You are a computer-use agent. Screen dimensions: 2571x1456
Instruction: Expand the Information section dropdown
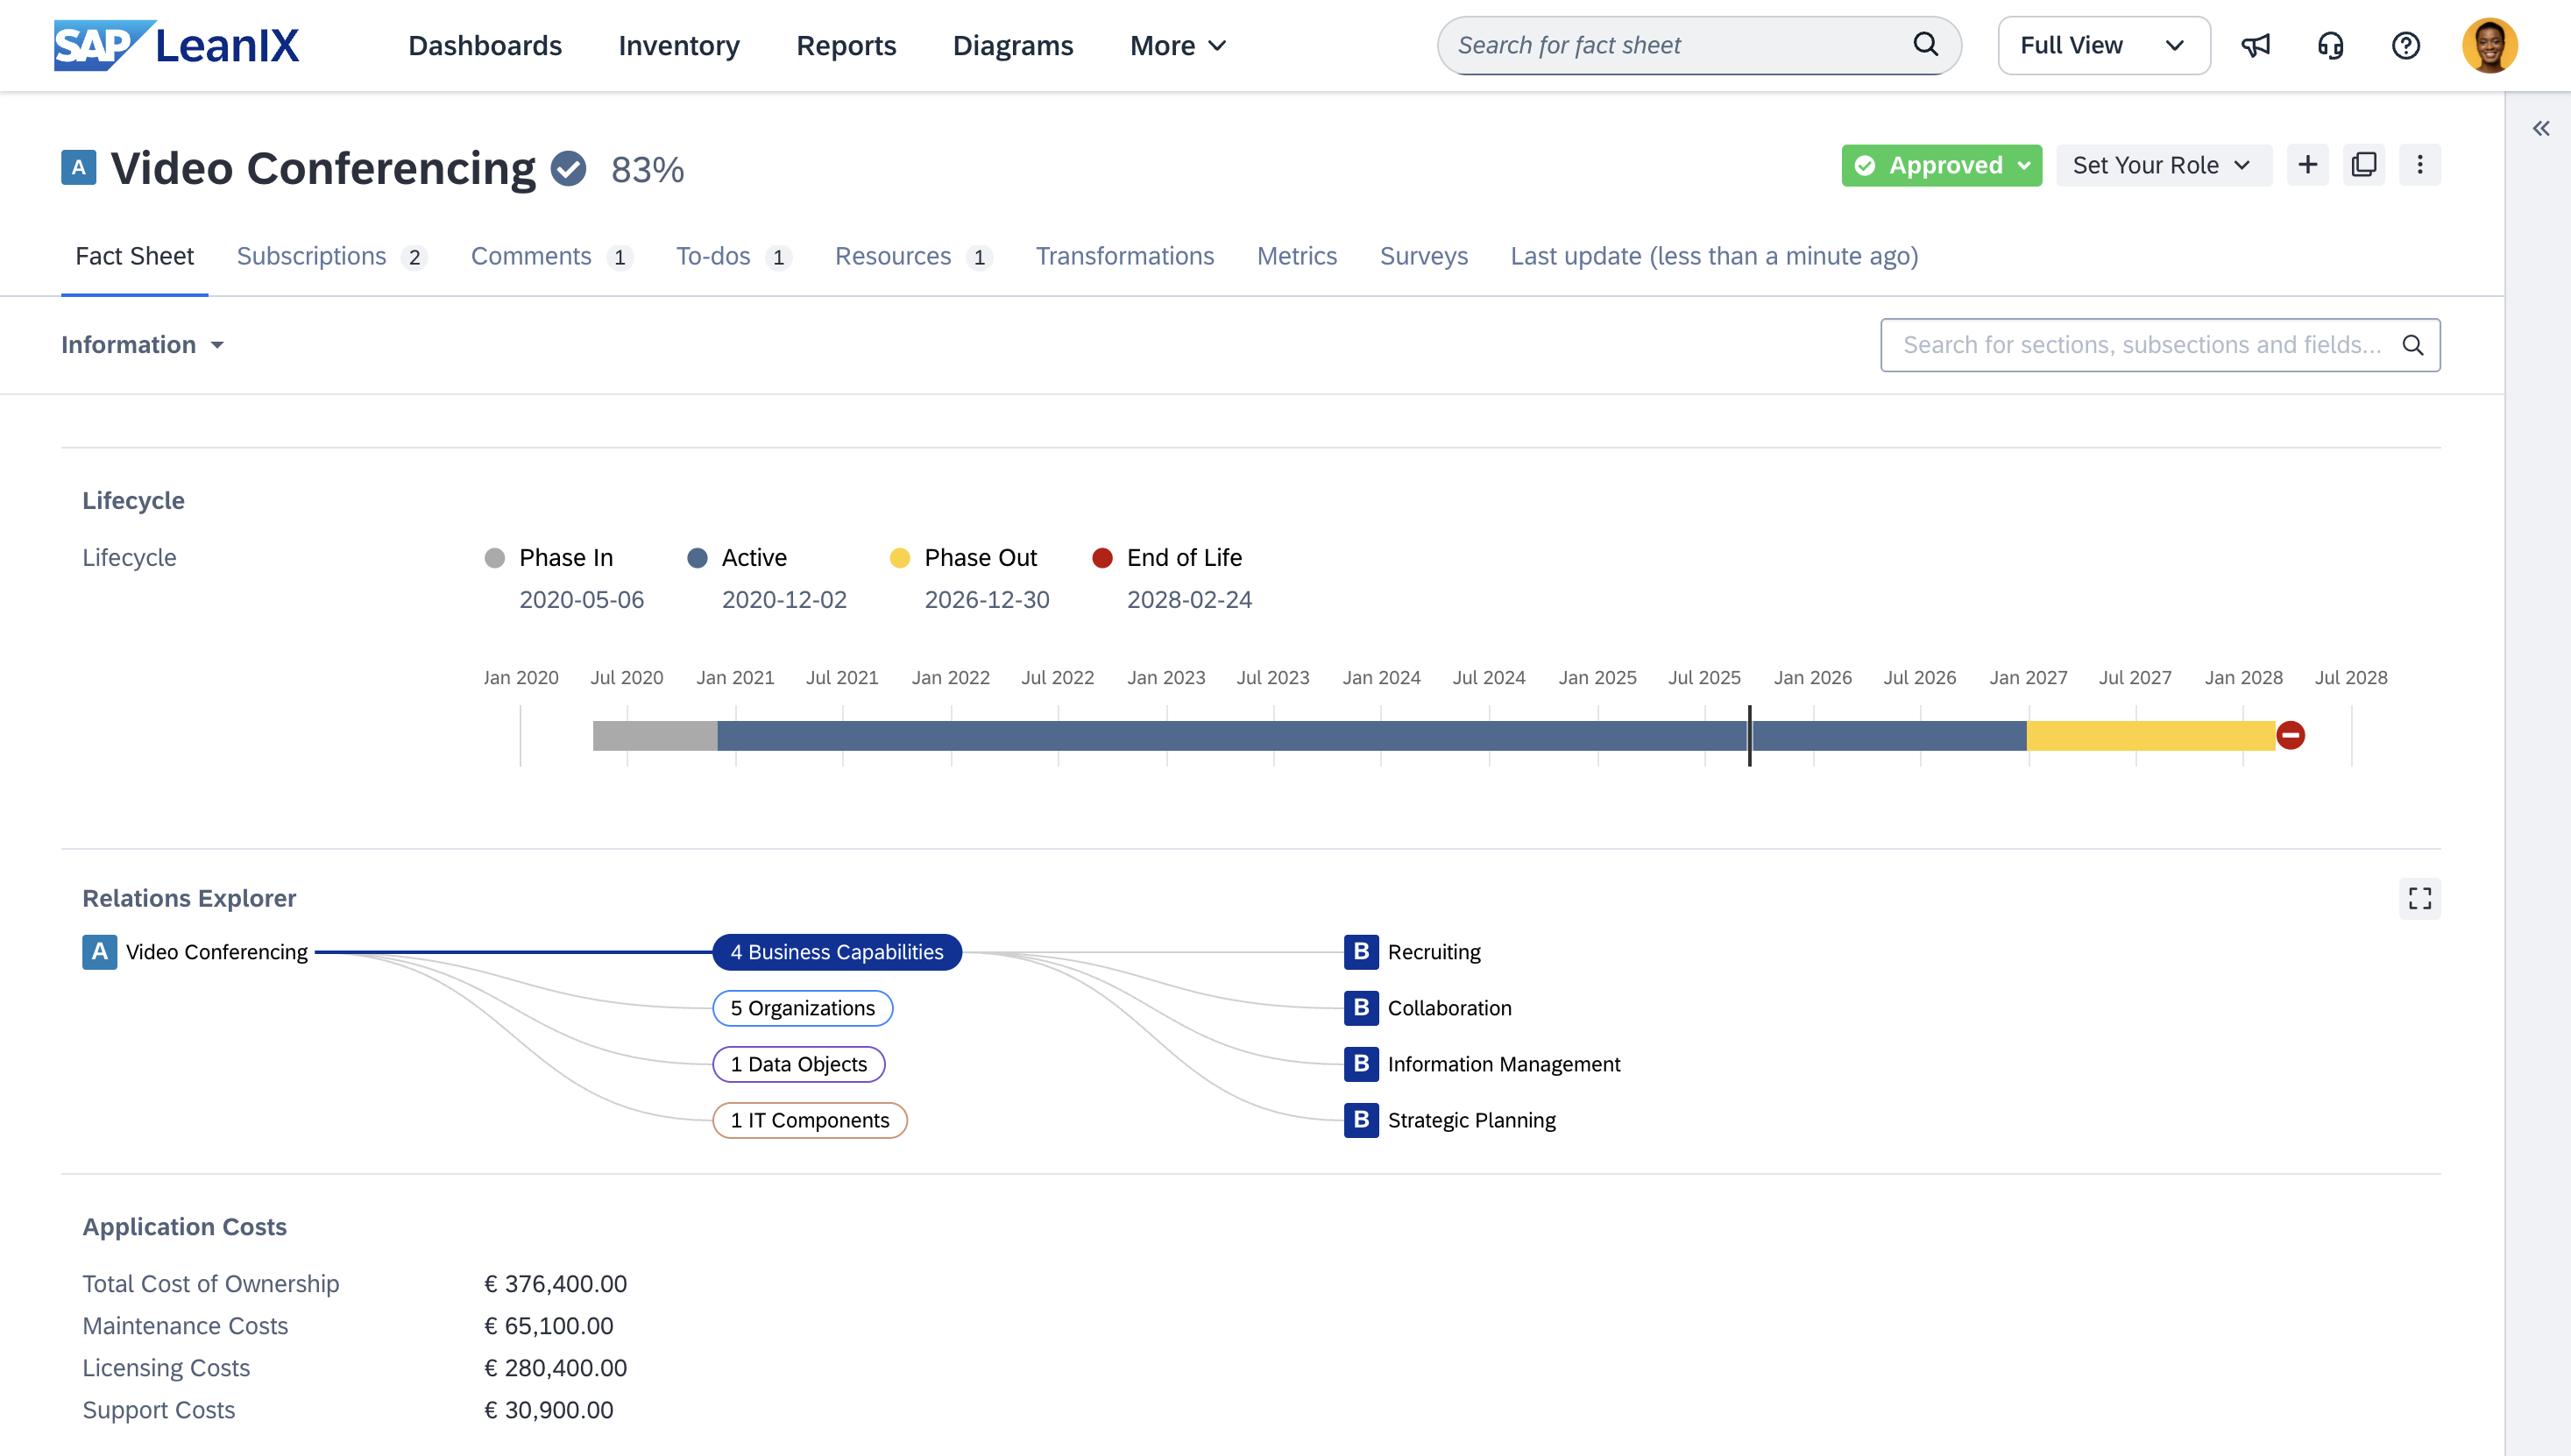pos(142,345)
